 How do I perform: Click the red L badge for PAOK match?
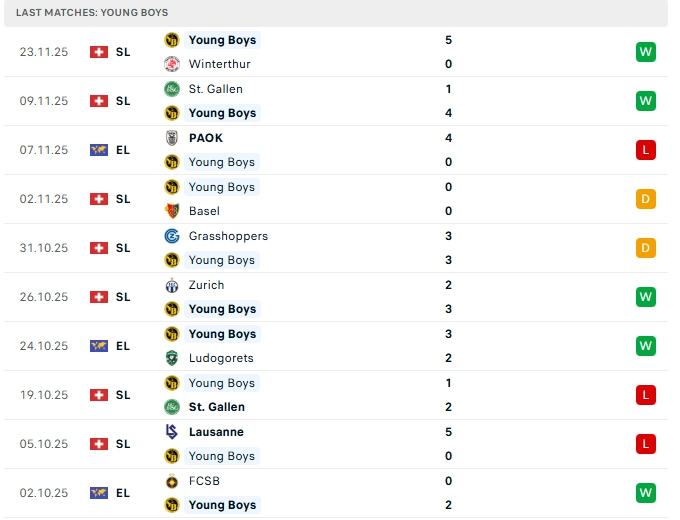tap(645, 150)
